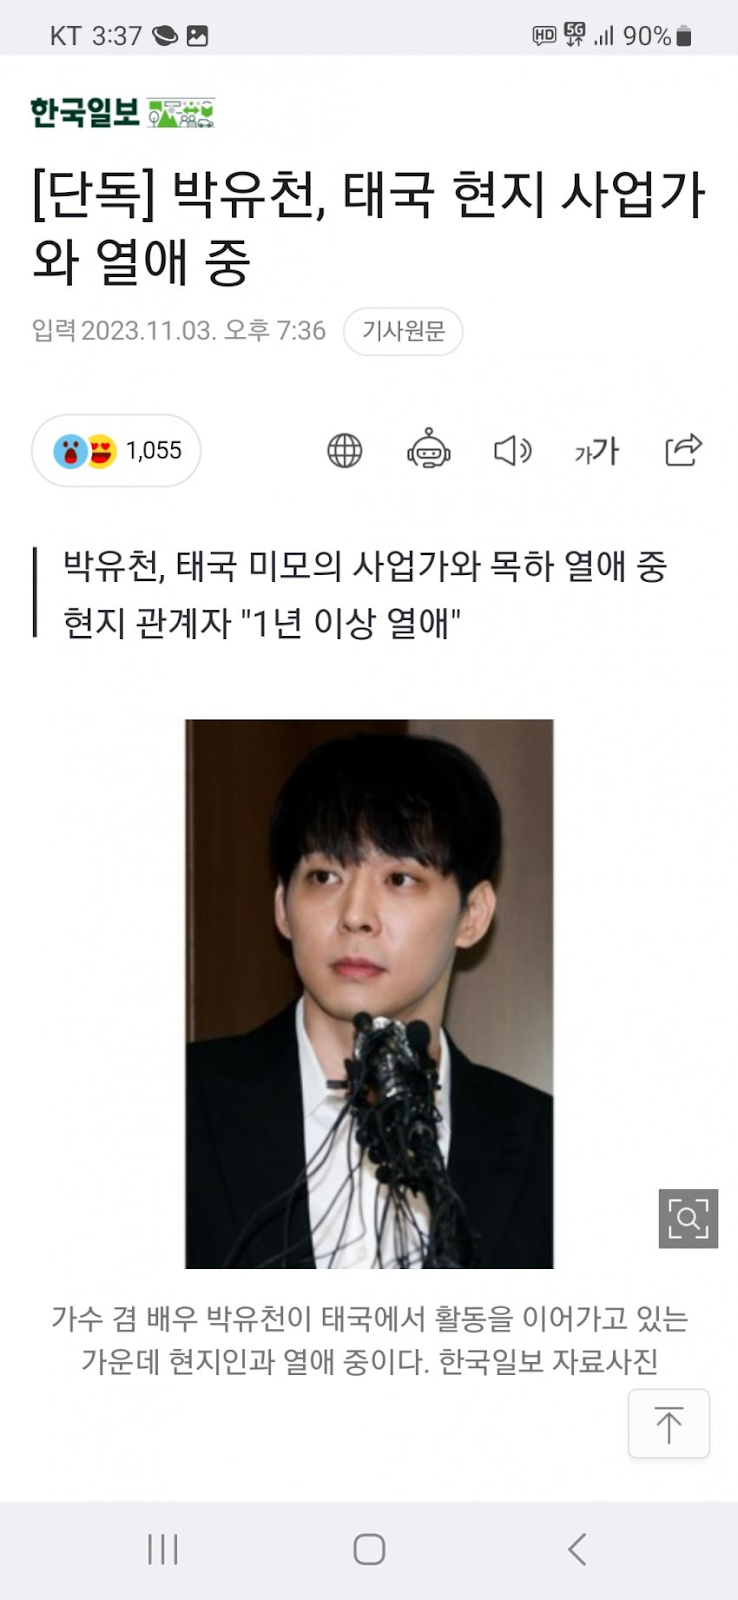Tap the speaker listen-to-article icon
This screenshot has height=1600, width=738.
[x=513, y=451]
